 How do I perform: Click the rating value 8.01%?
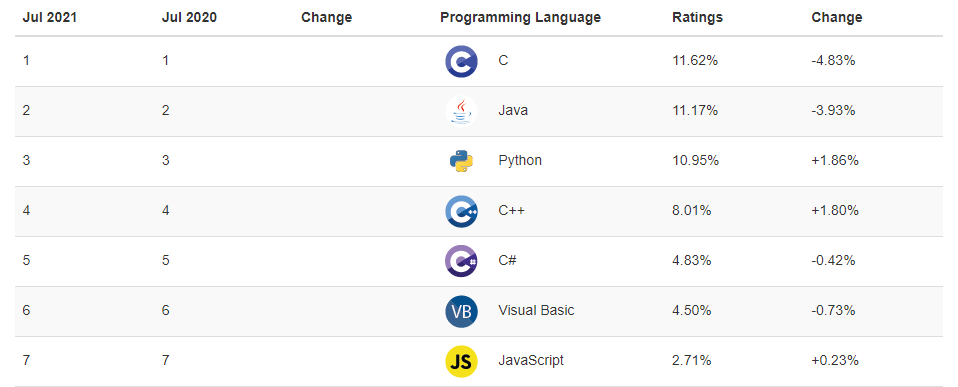pyautogui.click(x=692, y=211)
